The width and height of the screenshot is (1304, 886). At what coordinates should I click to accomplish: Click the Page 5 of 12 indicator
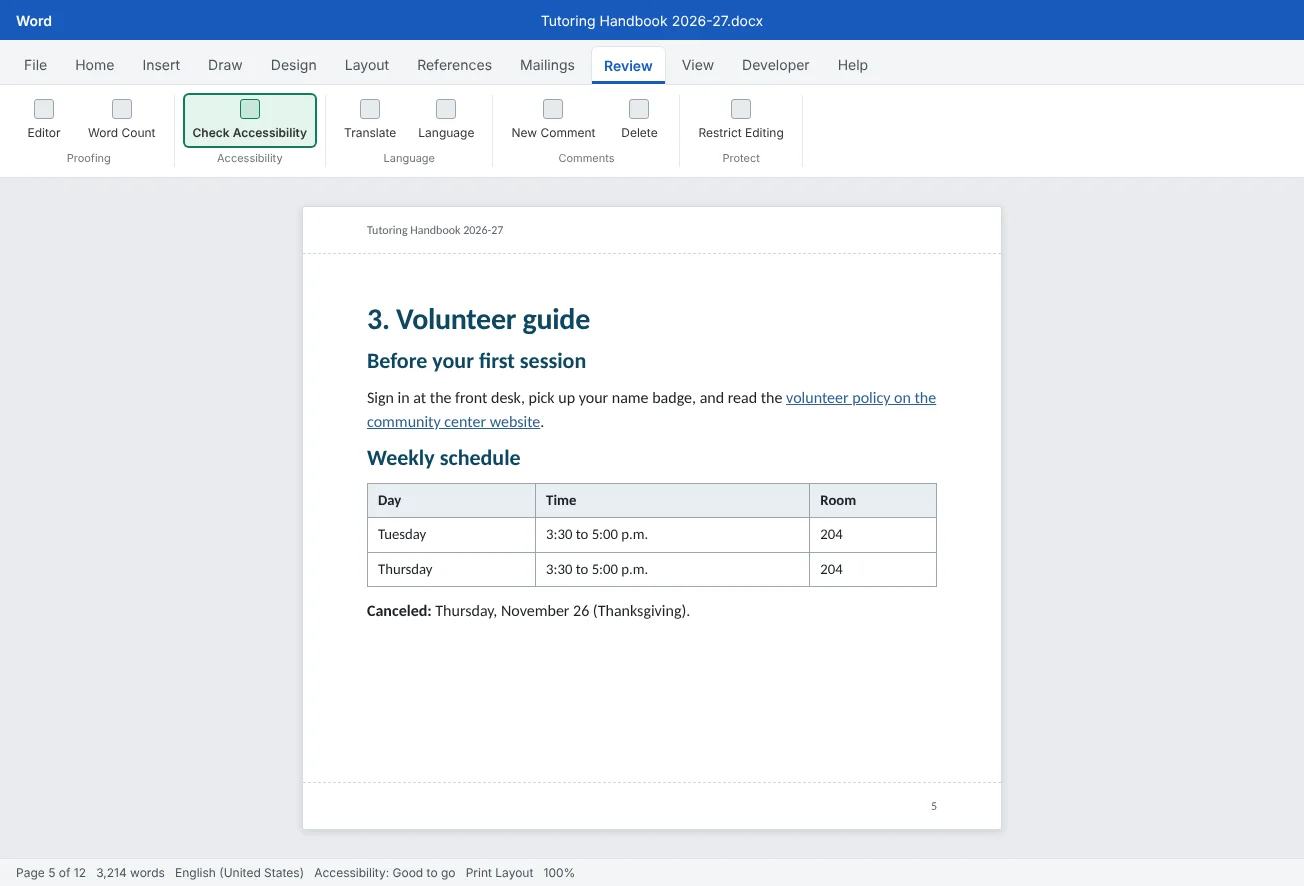(51, 873)
